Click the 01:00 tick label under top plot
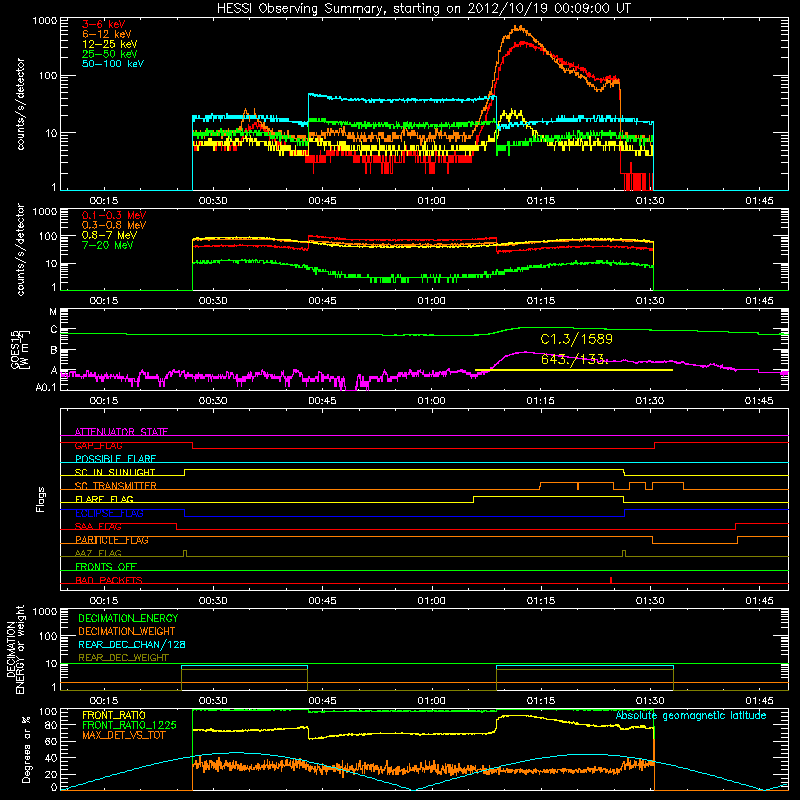This screenshot has height=800, width=800. tap(432, 201)
